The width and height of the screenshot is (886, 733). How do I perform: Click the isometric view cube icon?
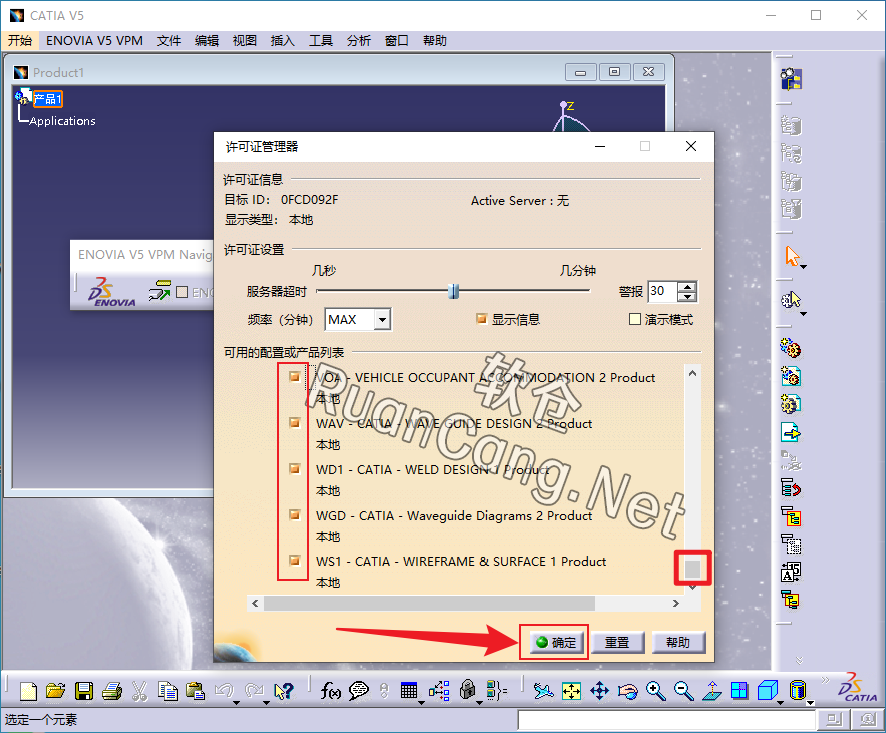pos(767,691)
